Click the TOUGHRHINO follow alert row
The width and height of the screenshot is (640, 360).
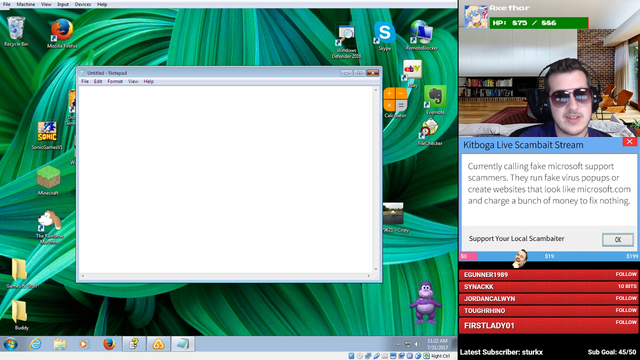click(549, 311)
